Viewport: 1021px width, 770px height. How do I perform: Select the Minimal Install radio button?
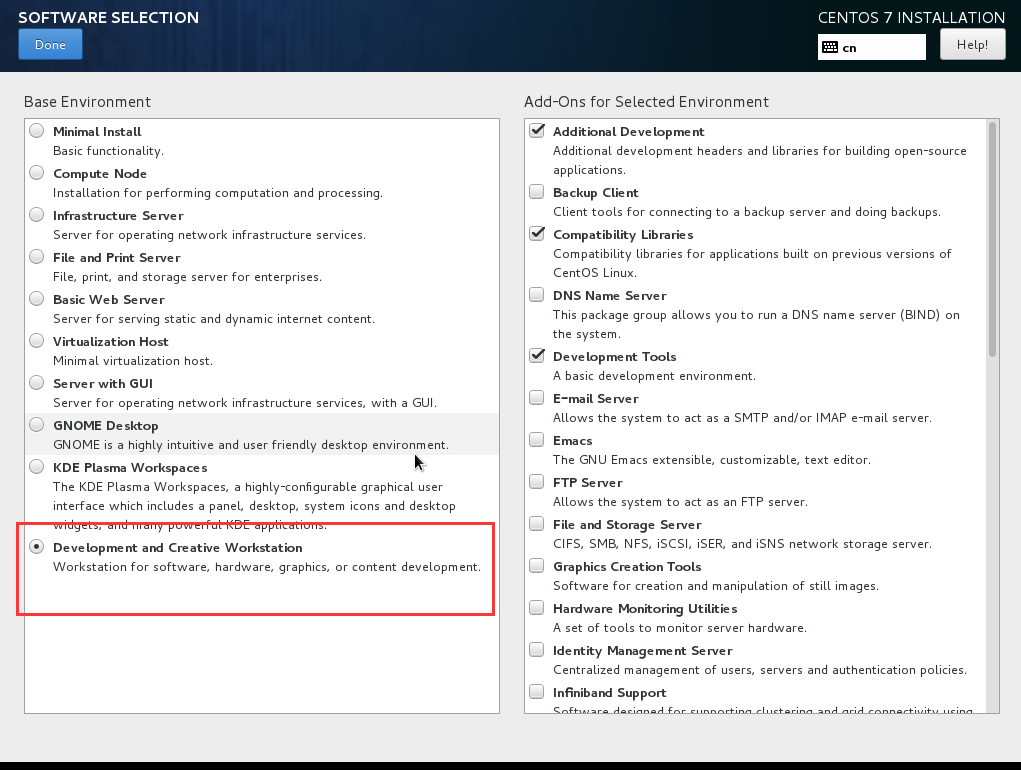pos(36,131)
